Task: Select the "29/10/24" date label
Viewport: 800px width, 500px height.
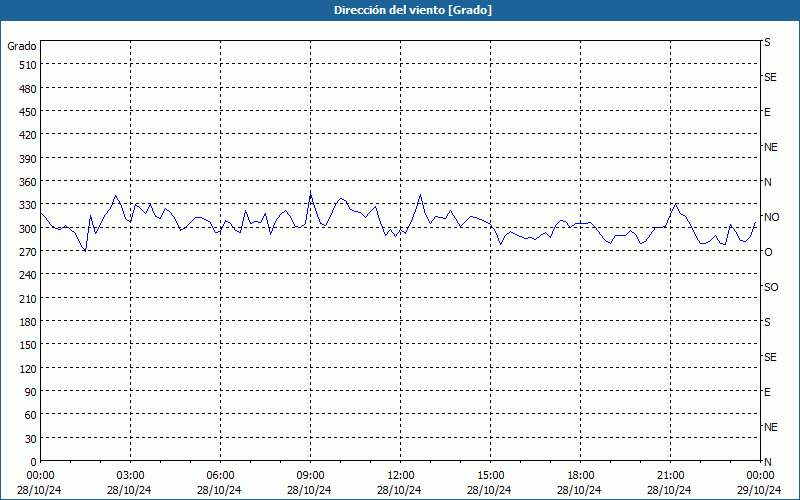Action: 760,490
